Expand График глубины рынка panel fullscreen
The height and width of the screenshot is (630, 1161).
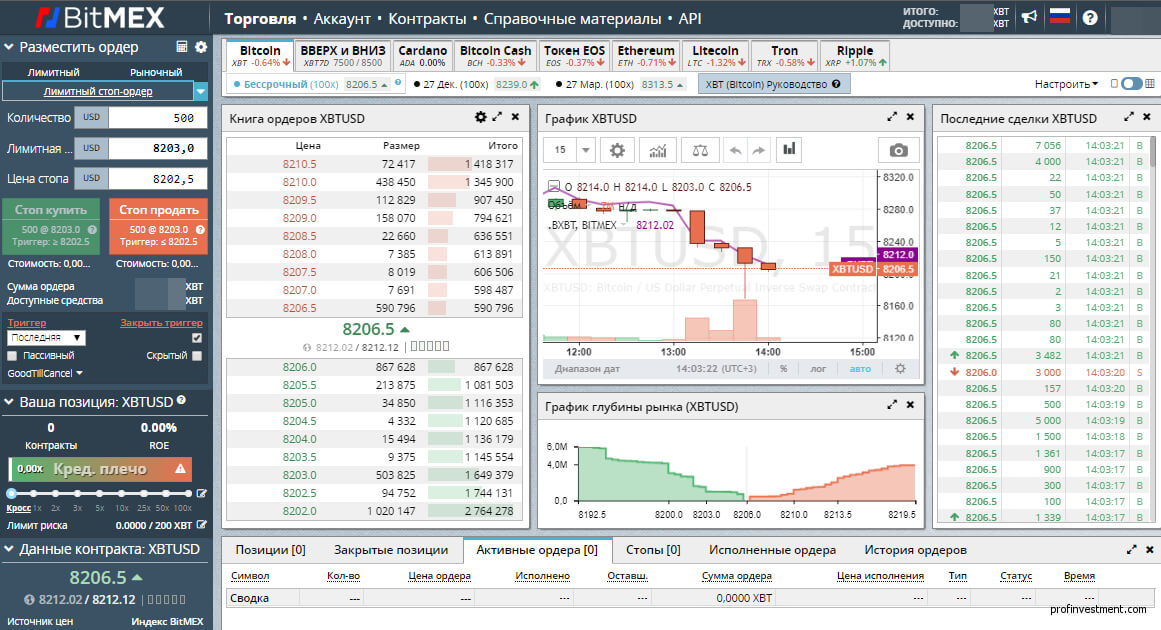pos(892,405)
